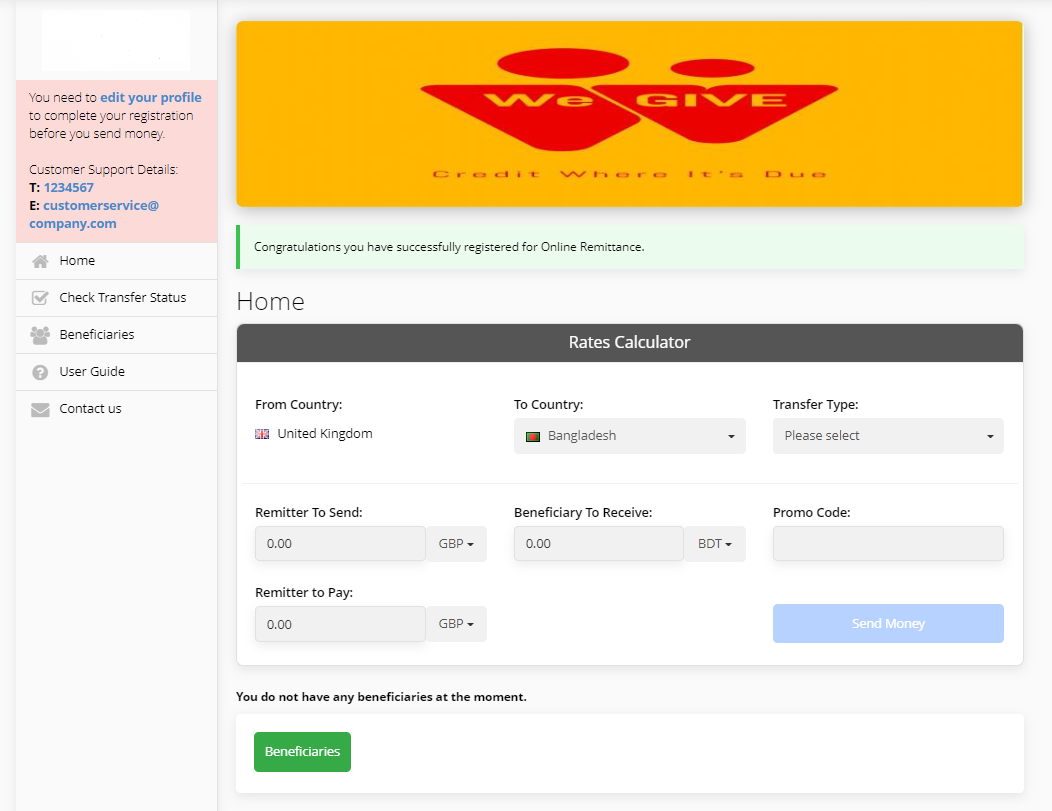Open the BDT currency dropdown
The height and width of the screenshot is (811, 1052).
click(x=715, y=543)
